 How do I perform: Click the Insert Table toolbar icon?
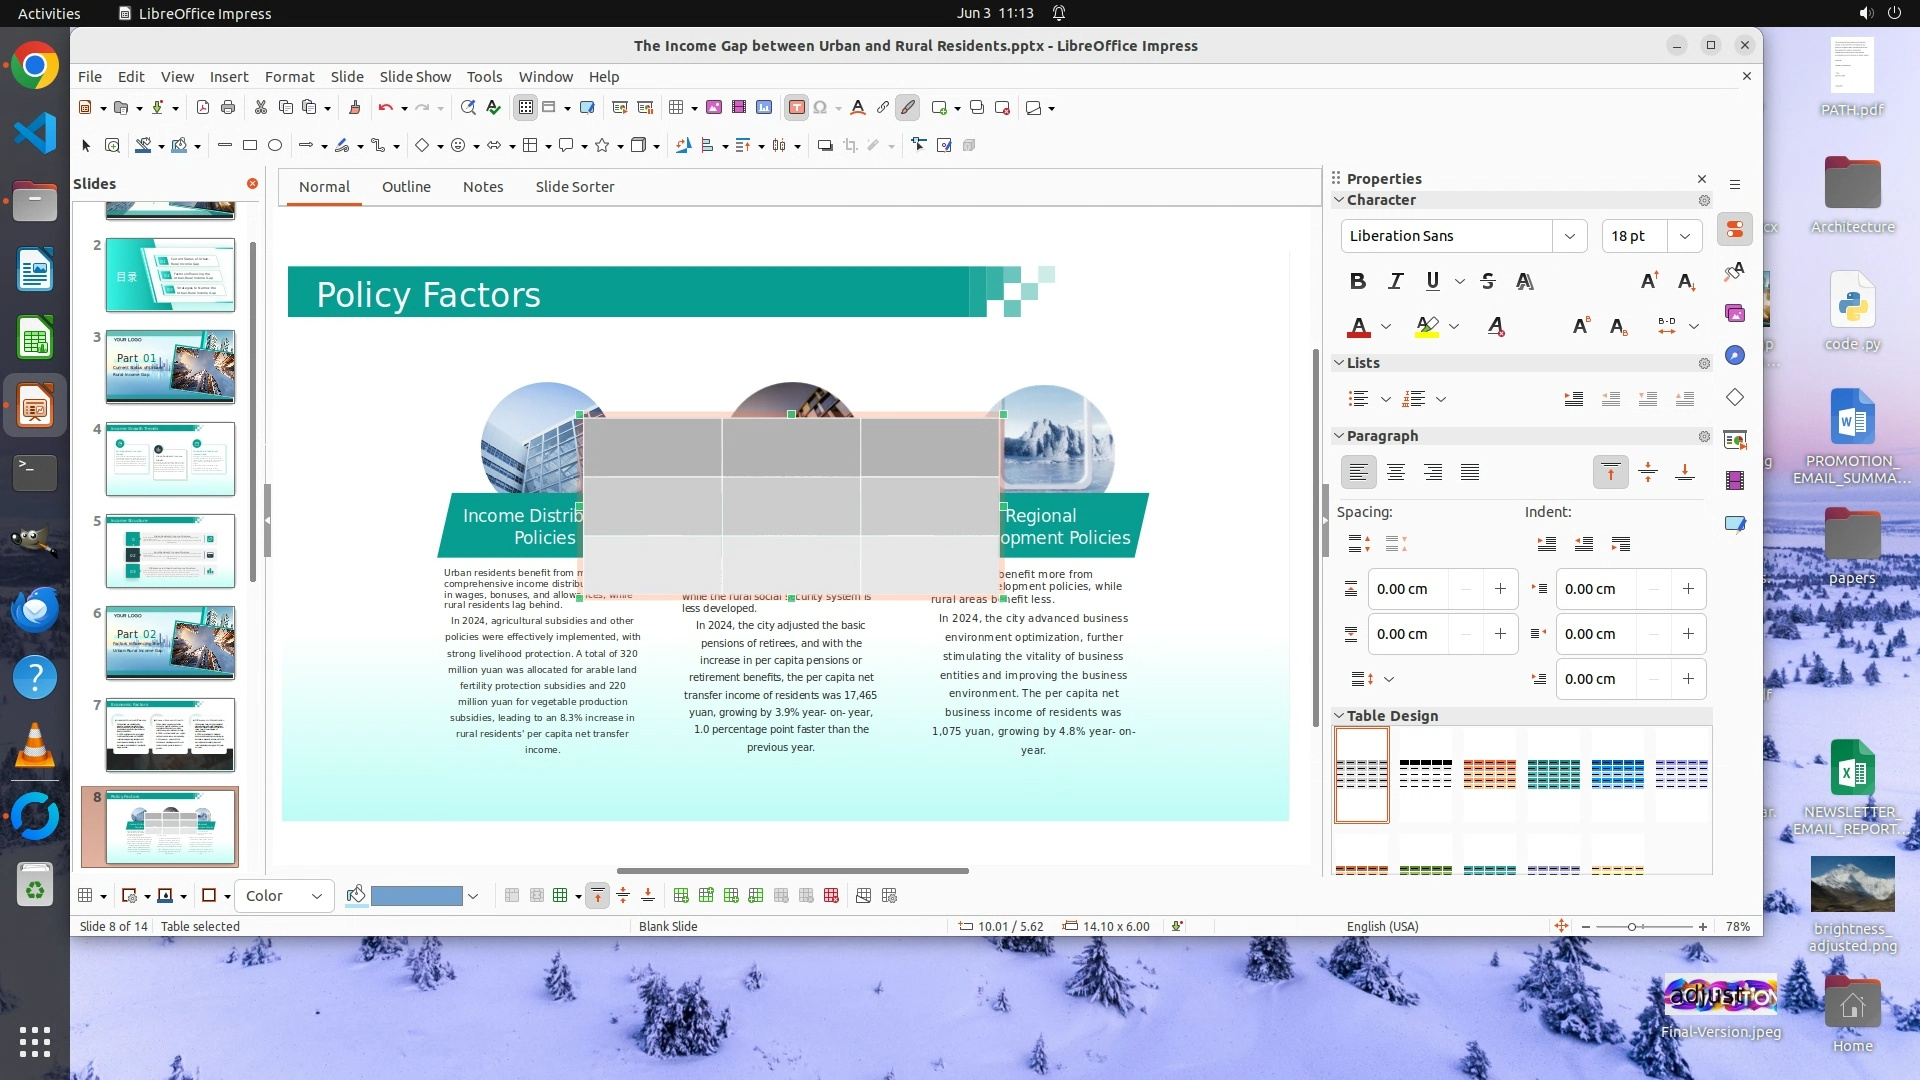pyautogui.click(x=676, y=107)
